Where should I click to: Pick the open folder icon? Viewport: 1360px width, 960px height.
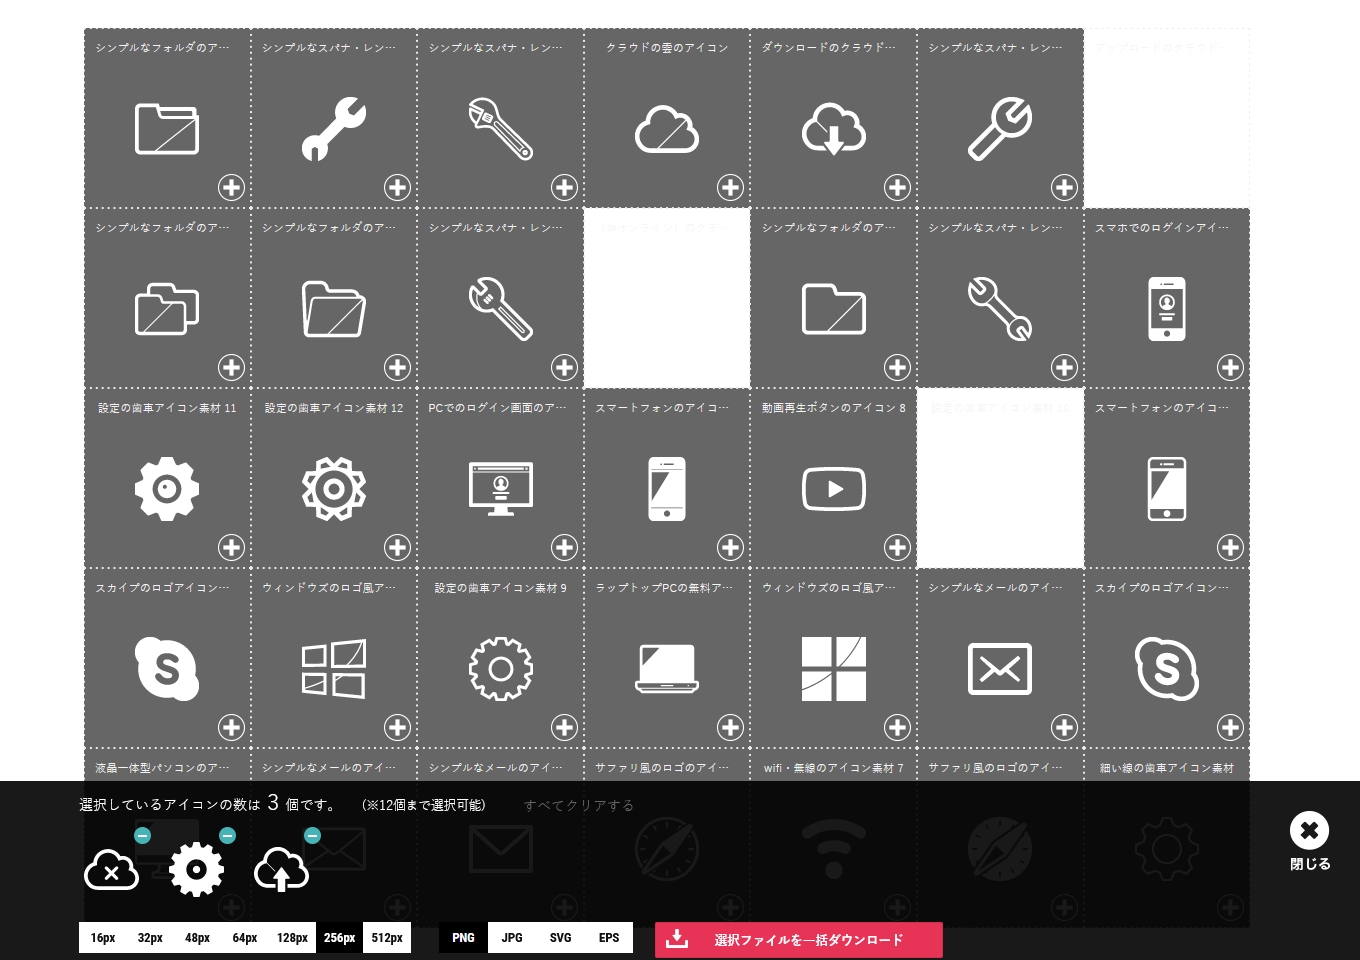334,309
